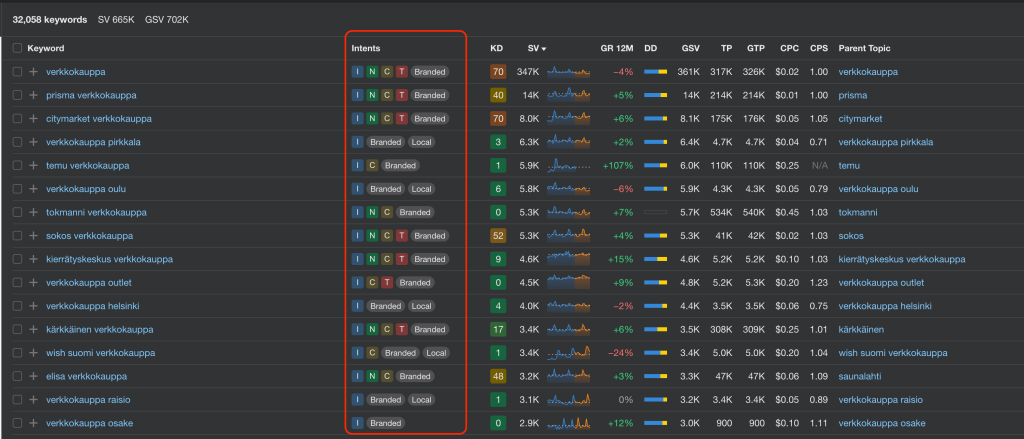
Task: Select the tokmanni verkkokauppa checkbox
Action: click(x=18, y=212)
